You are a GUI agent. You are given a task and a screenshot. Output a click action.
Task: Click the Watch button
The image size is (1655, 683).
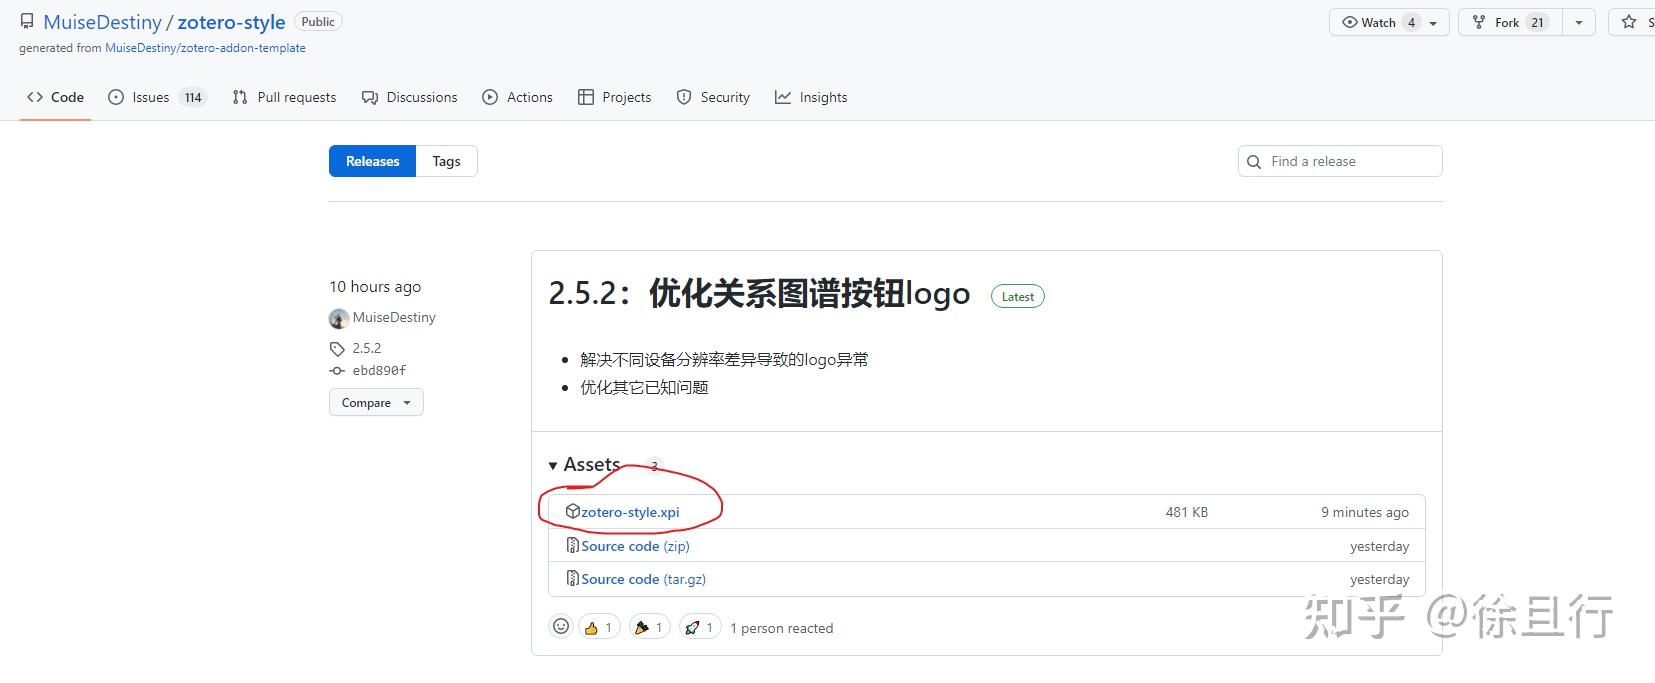(1388, 22)
